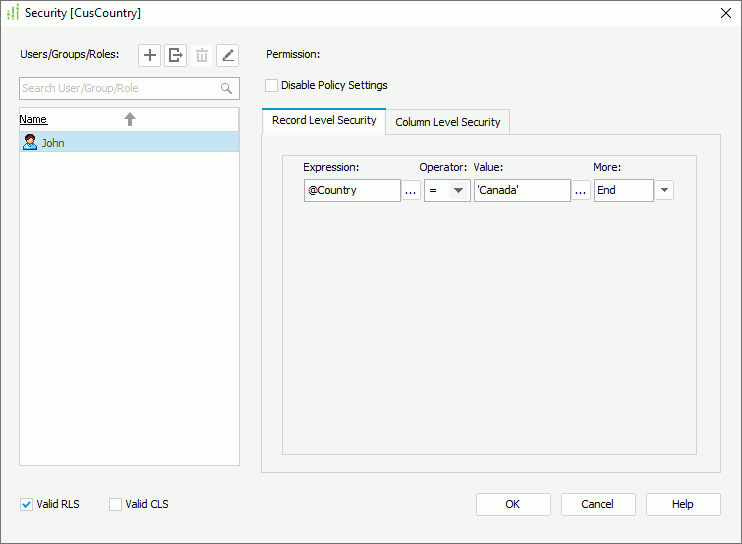Click the import users icon next to plus
This screenshot has height=544, width=742.
176,55
